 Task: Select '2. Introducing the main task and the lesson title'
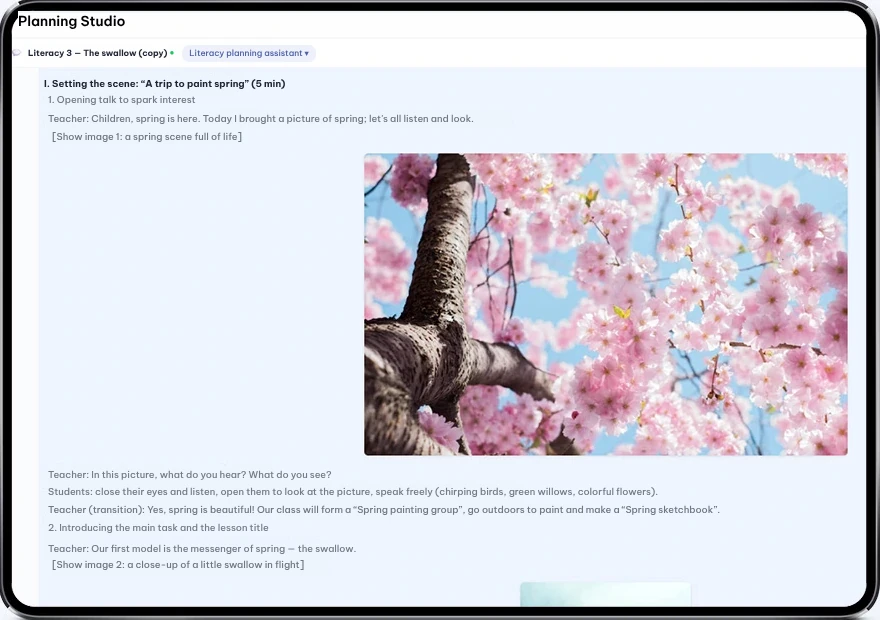click(158, 528)
